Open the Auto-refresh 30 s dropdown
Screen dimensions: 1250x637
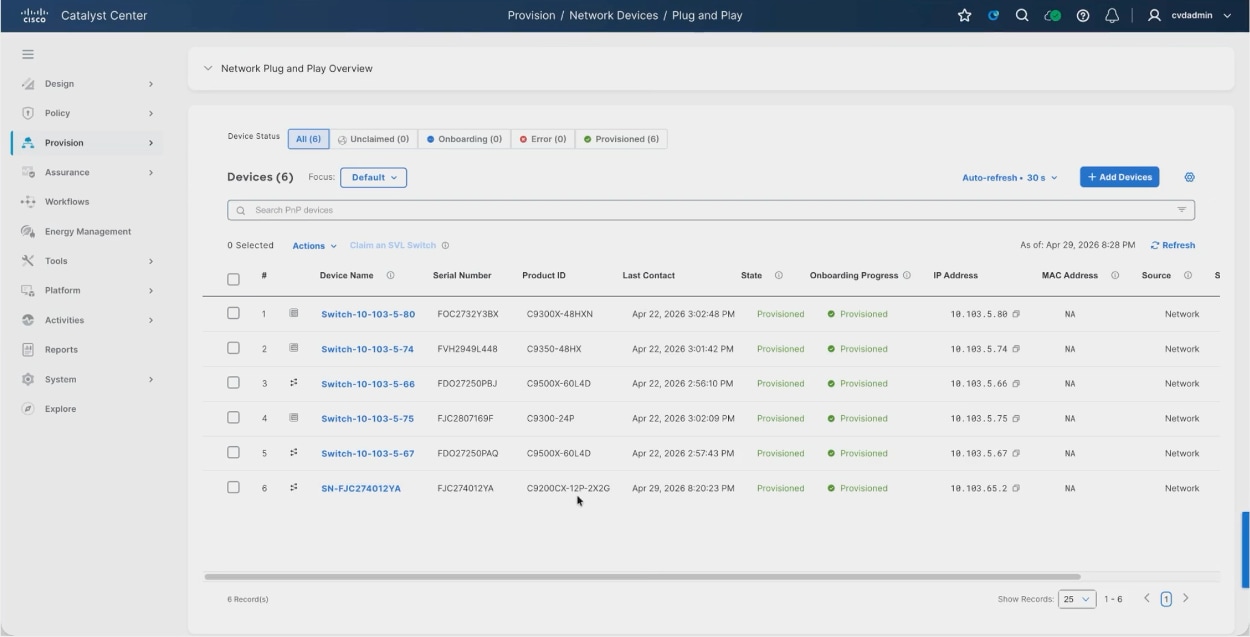coord(1009,178)
